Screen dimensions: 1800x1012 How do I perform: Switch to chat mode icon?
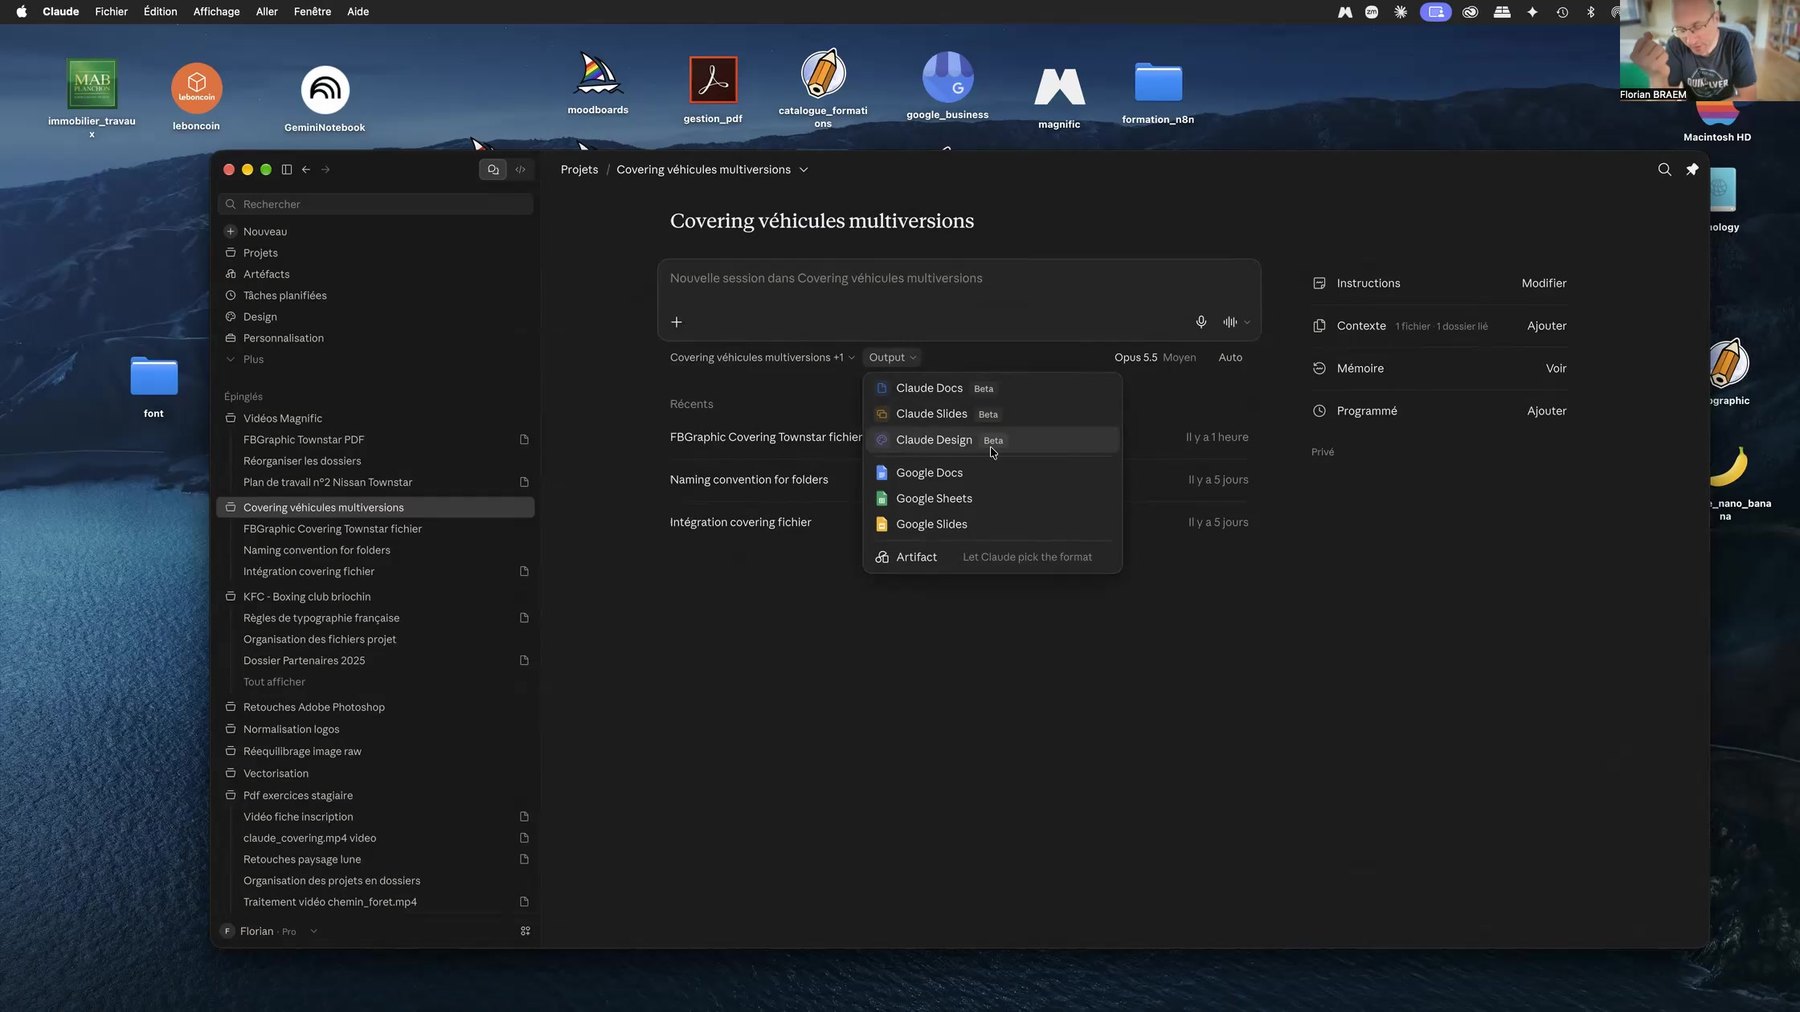[x=493, y=170]
